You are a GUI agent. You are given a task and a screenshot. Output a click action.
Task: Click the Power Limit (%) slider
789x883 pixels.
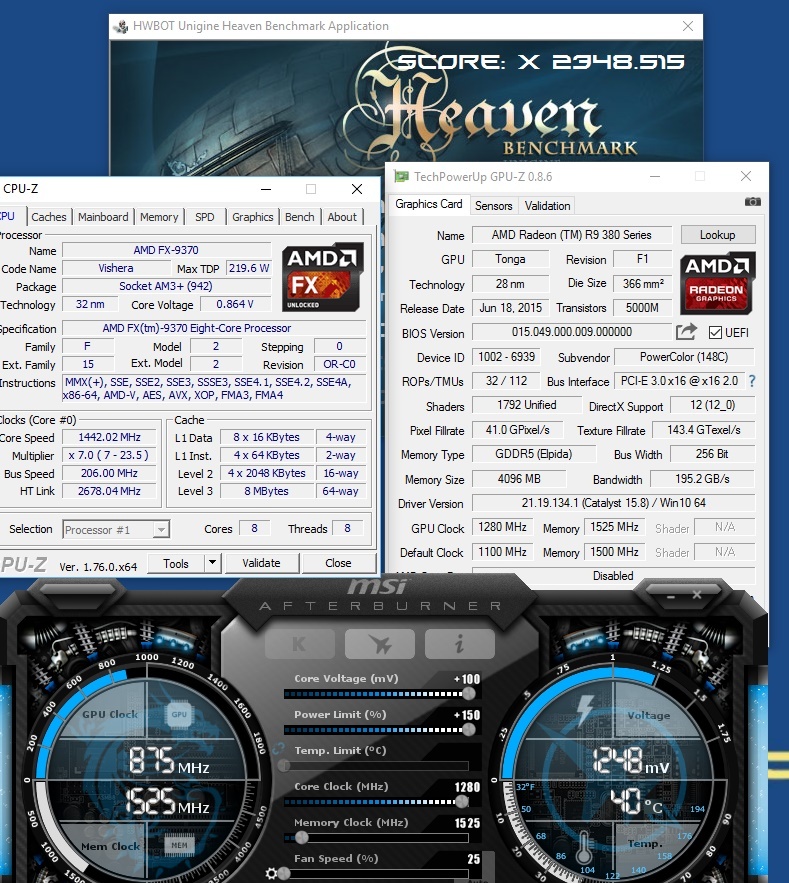pos(380,730)
